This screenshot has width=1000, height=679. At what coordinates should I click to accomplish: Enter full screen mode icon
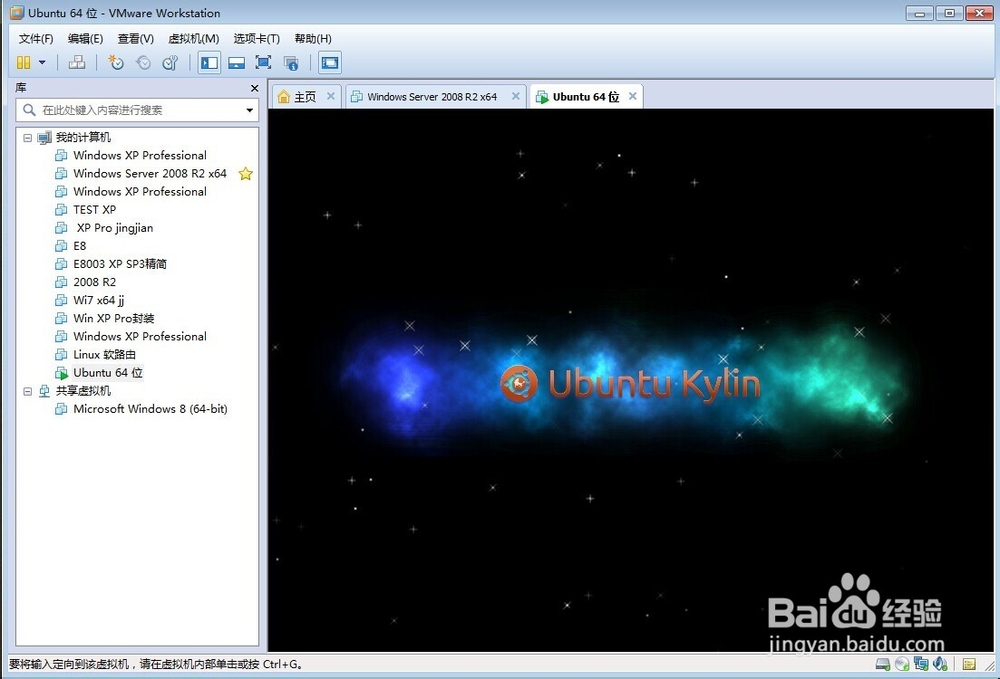(x=263, y=62)
